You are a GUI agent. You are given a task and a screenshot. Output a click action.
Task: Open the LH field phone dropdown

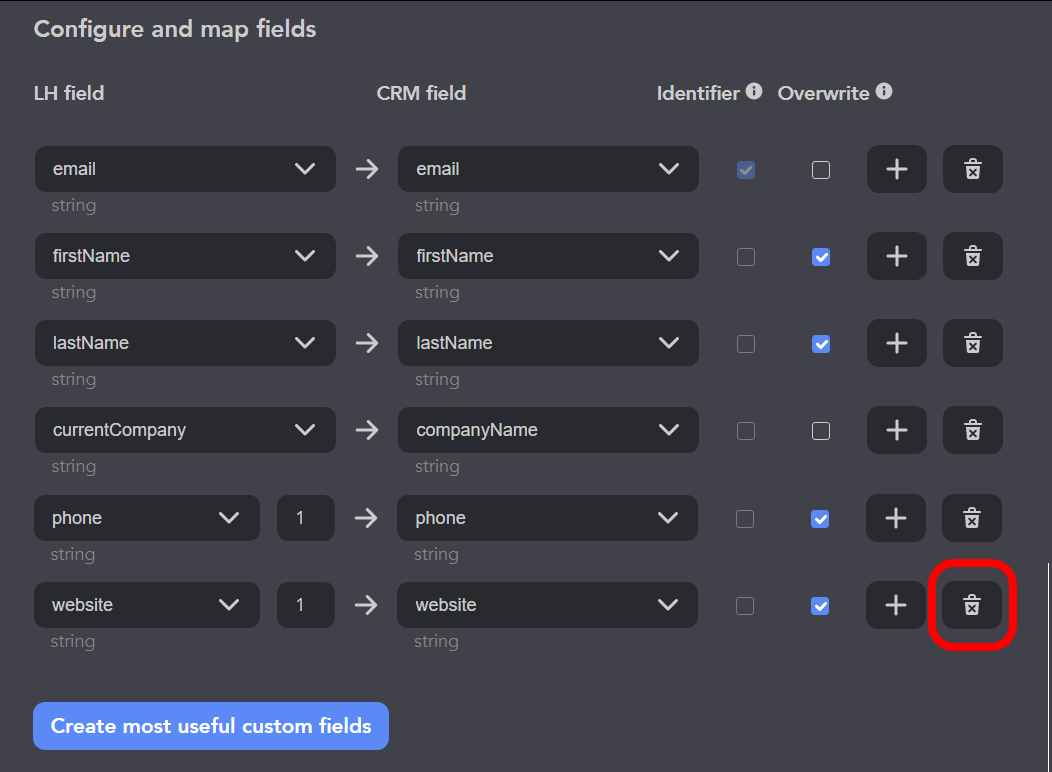tap(147, 518)
